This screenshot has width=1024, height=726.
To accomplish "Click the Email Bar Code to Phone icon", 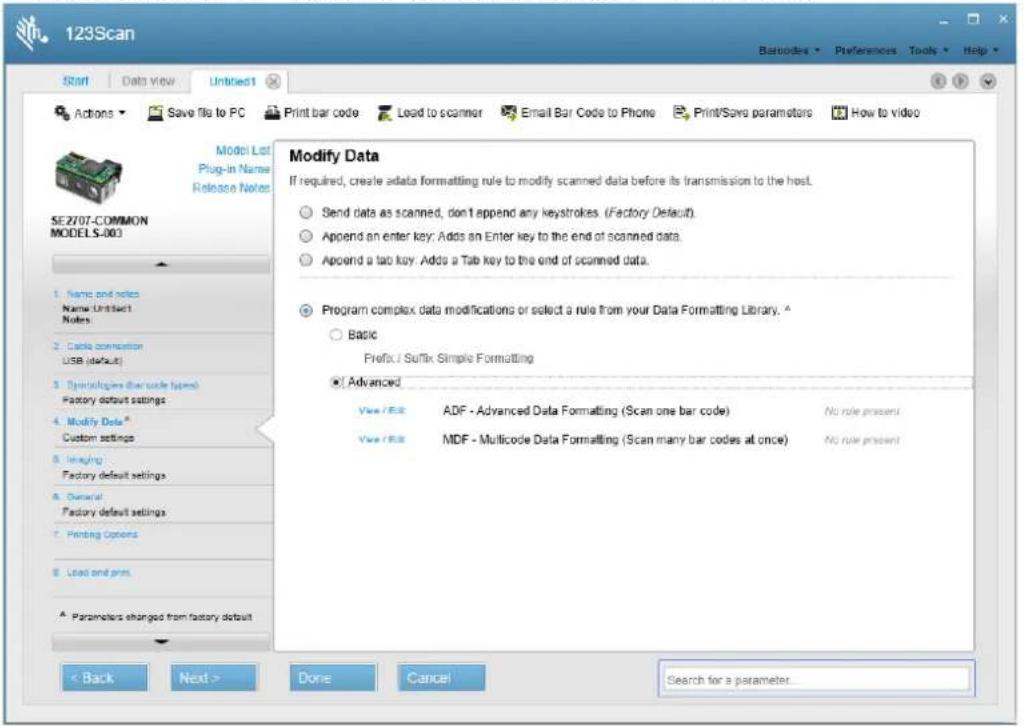I will [x=509, y=112].
